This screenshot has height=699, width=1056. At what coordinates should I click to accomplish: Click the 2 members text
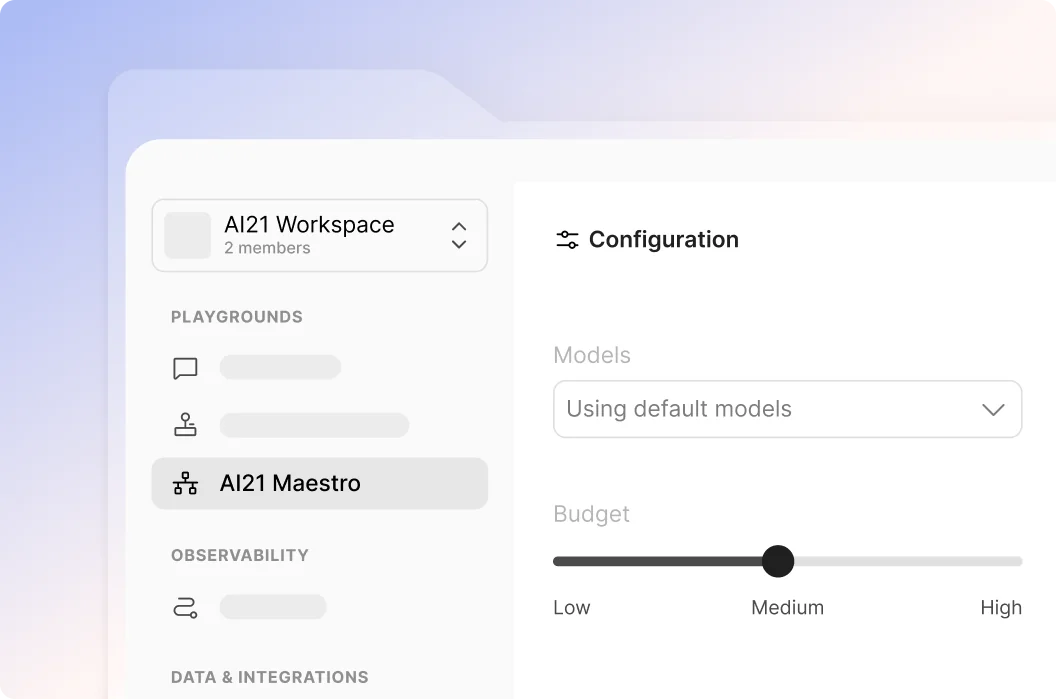267,248
